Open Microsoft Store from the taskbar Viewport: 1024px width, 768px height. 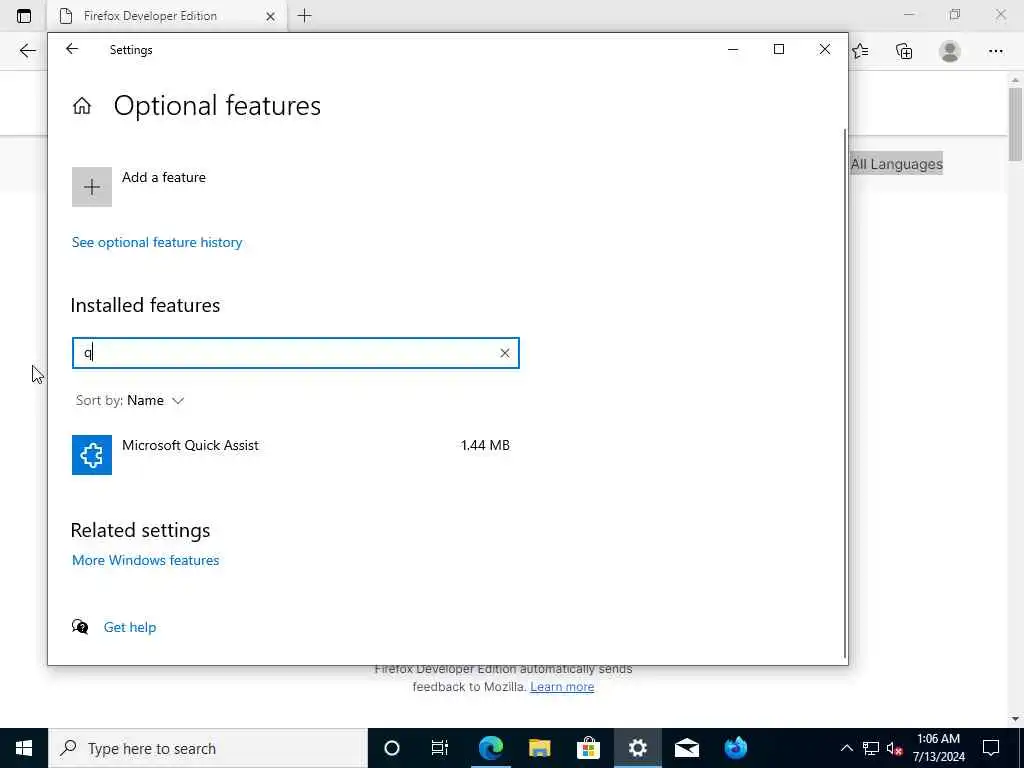click(x=588, y=748)
